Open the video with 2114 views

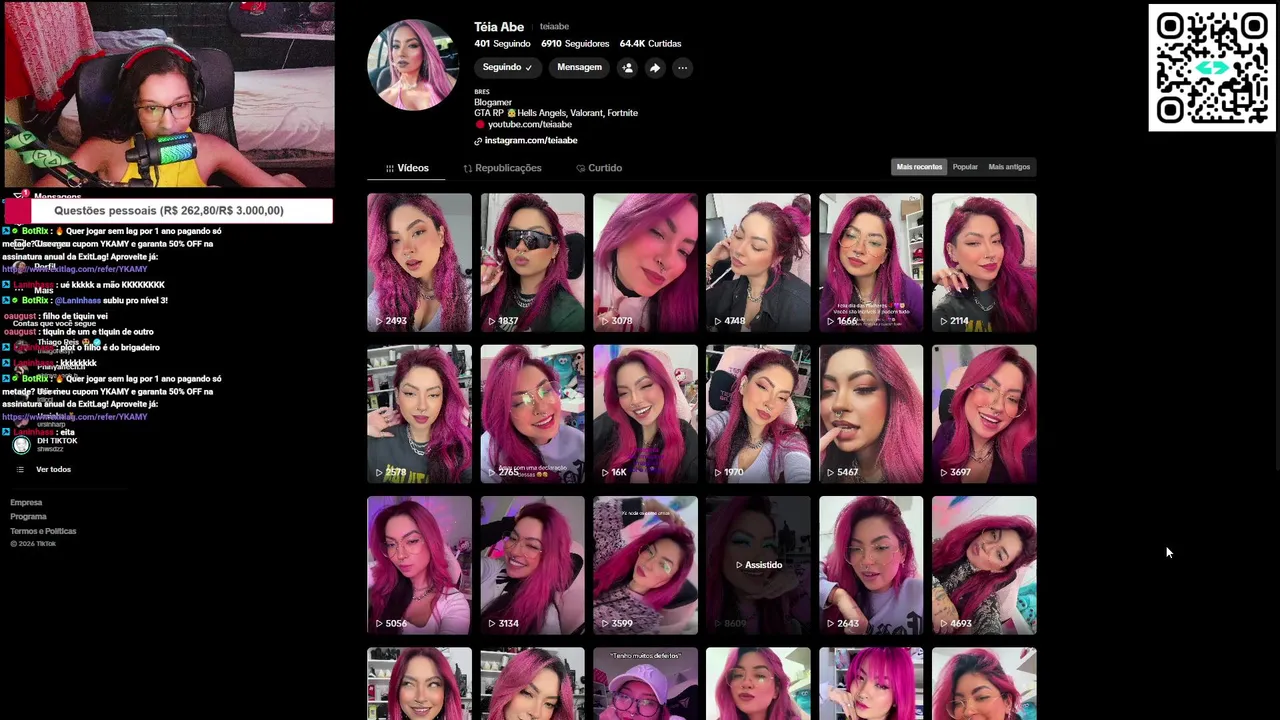pos(984,262)
